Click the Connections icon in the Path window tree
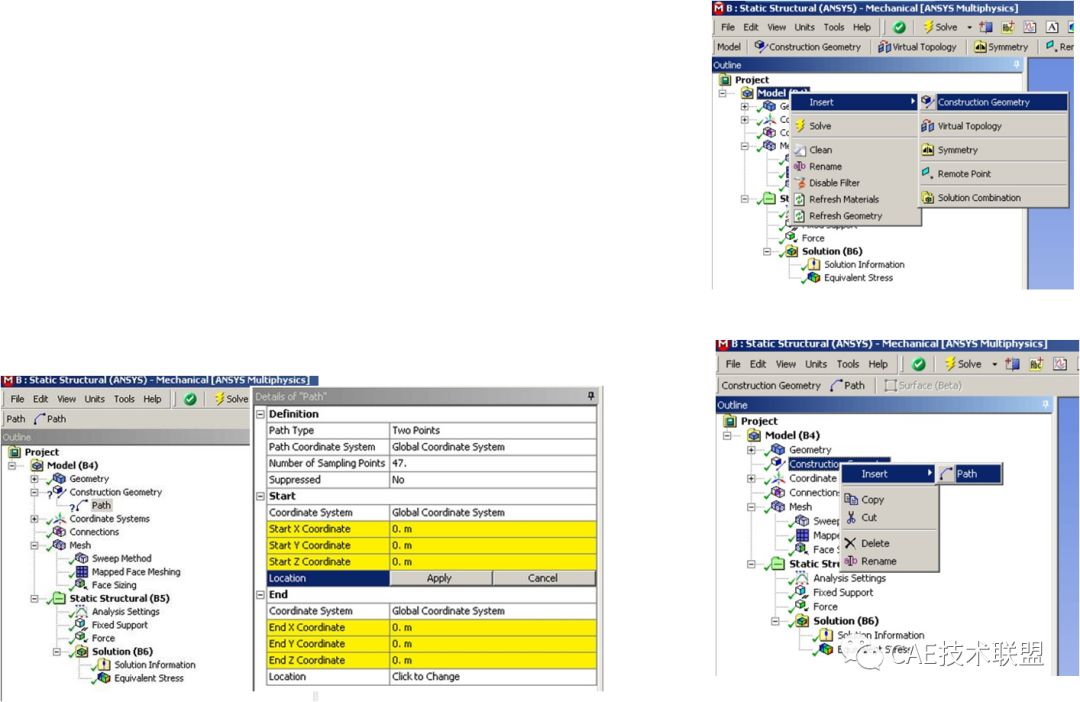The width and height of the screenshot is (1080, 702). coord(59,532)
